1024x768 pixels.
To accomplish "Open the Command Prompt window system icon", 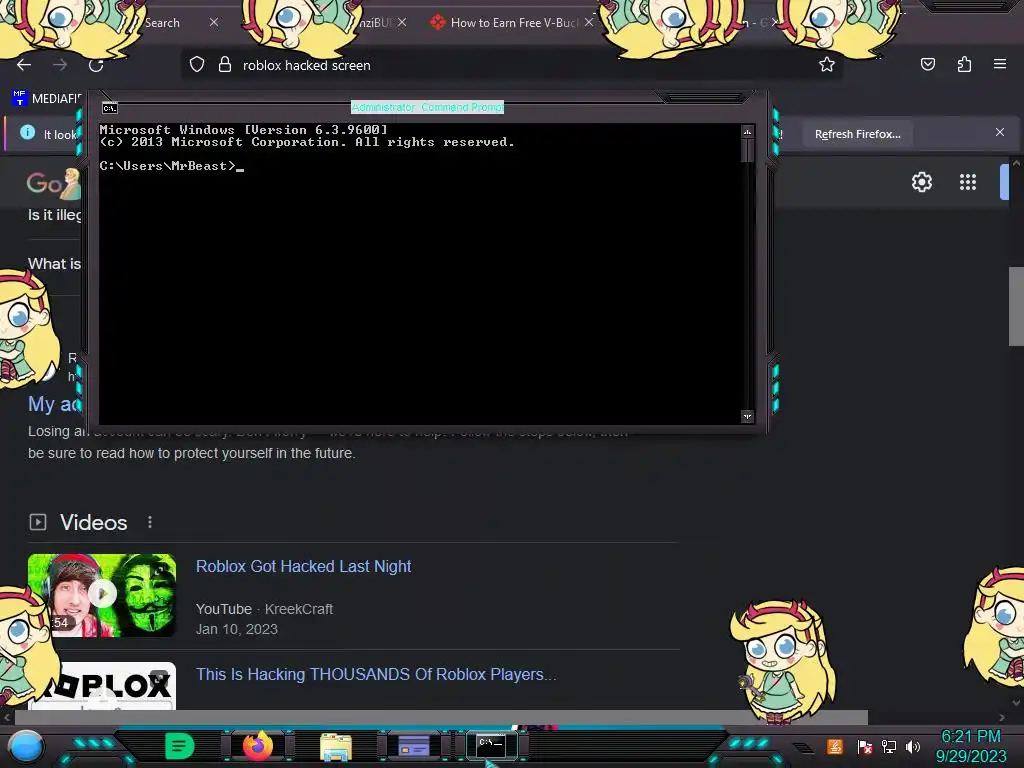I will pos(110,108).
